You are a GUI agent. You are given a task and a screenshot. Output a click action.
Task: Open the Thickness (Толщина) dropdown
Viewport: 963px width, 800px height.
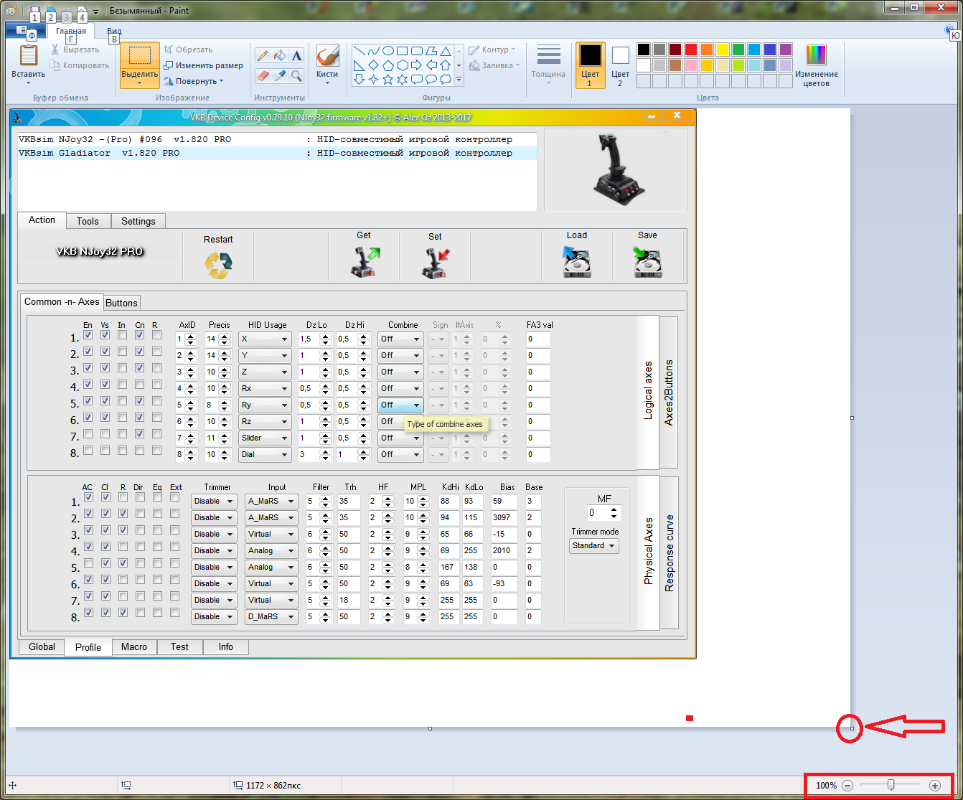(548, 64)
